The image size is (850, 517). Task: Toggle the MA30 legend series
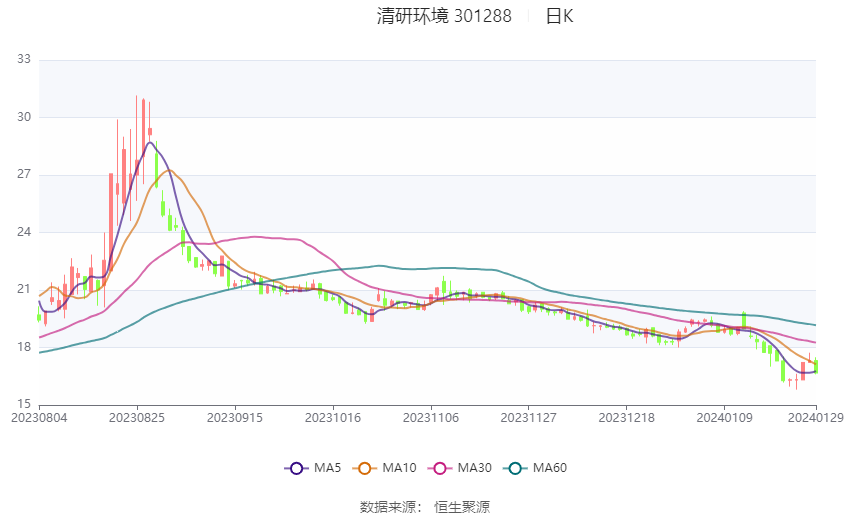click(x=460, y=468)
